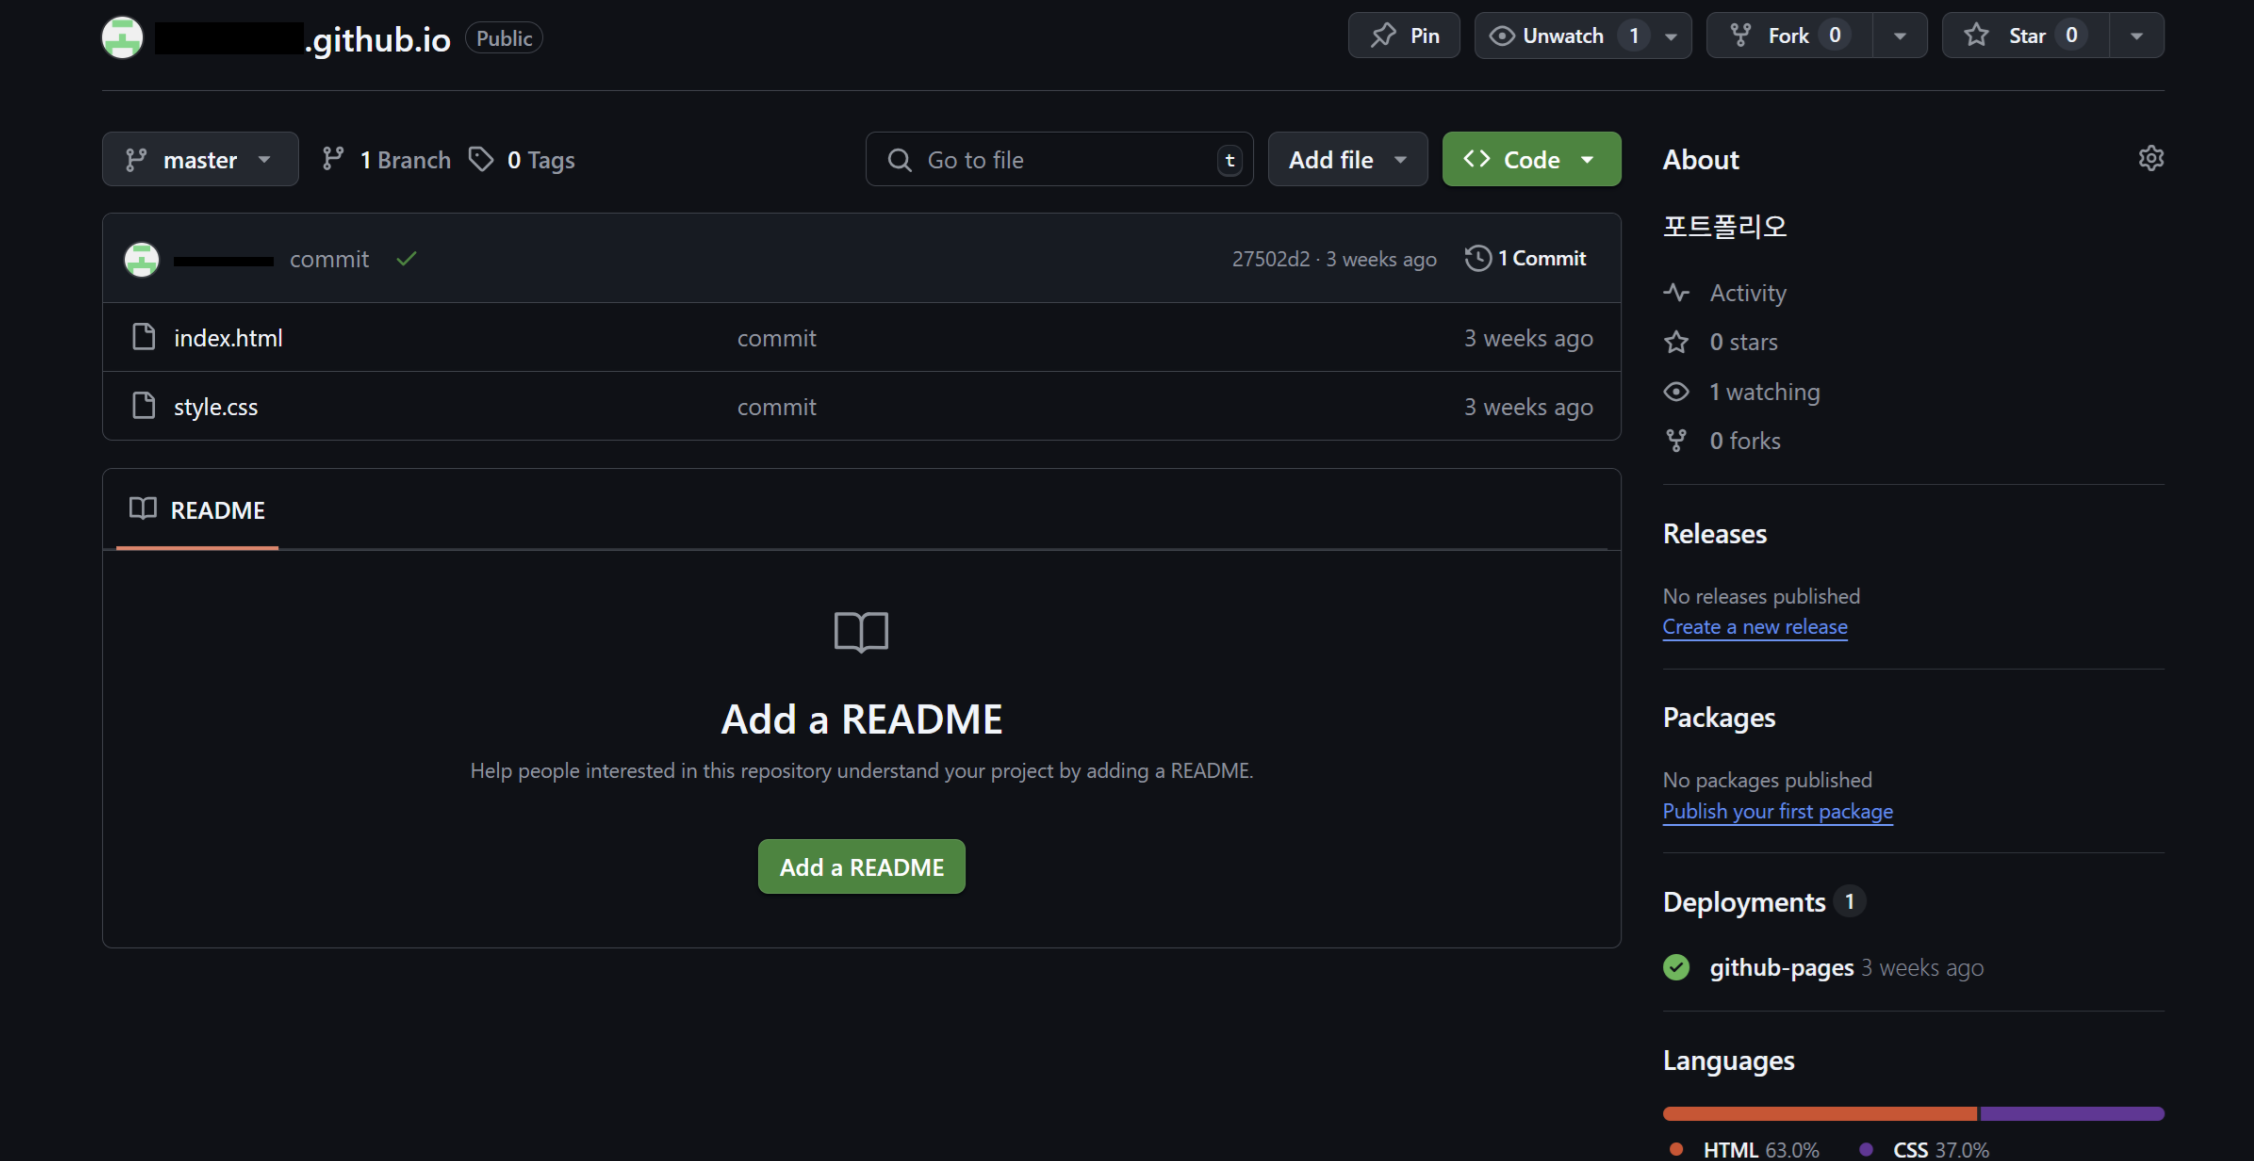
Task: Click the Activity pulse icon
Action: point(1676,293)
